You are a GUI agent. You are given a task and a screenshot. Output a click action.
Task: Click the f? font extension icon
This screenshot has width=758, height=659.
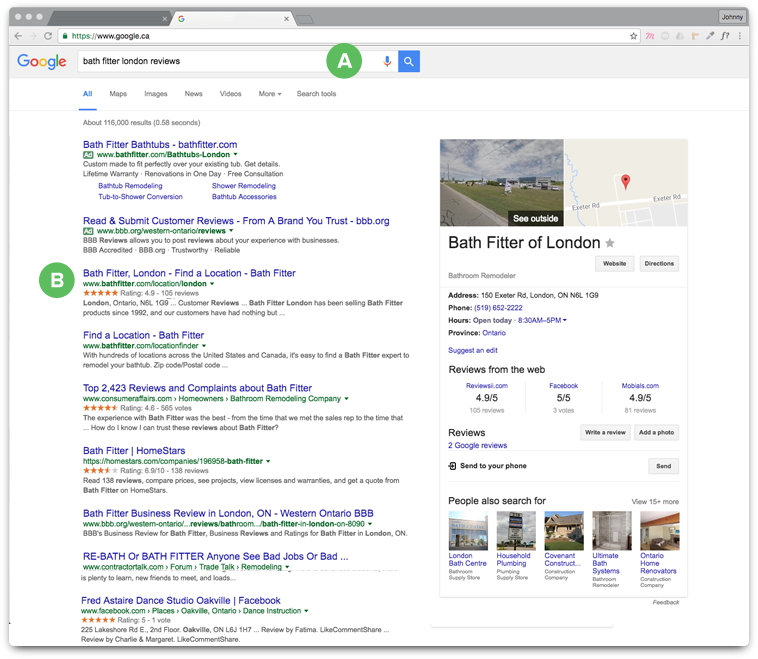pos(725,36)
